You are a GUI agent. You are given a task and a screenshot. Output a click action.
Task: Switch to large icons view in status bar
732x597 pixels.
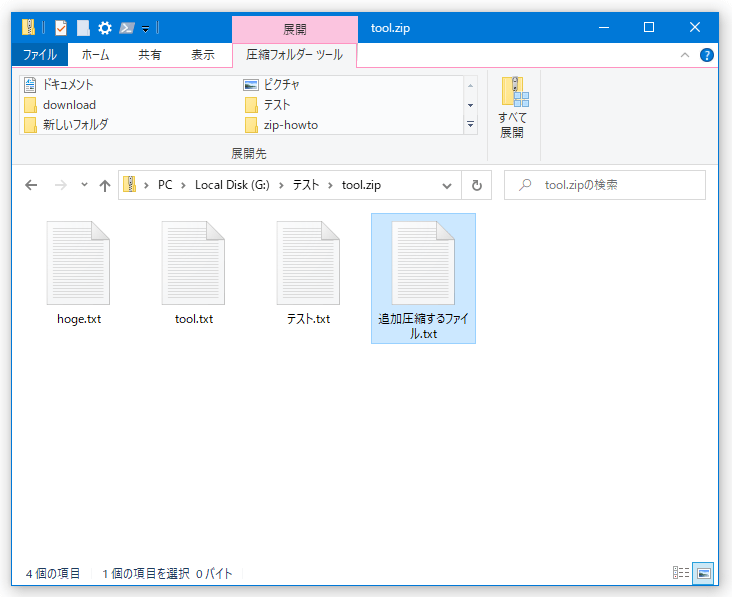pos(704,573)
